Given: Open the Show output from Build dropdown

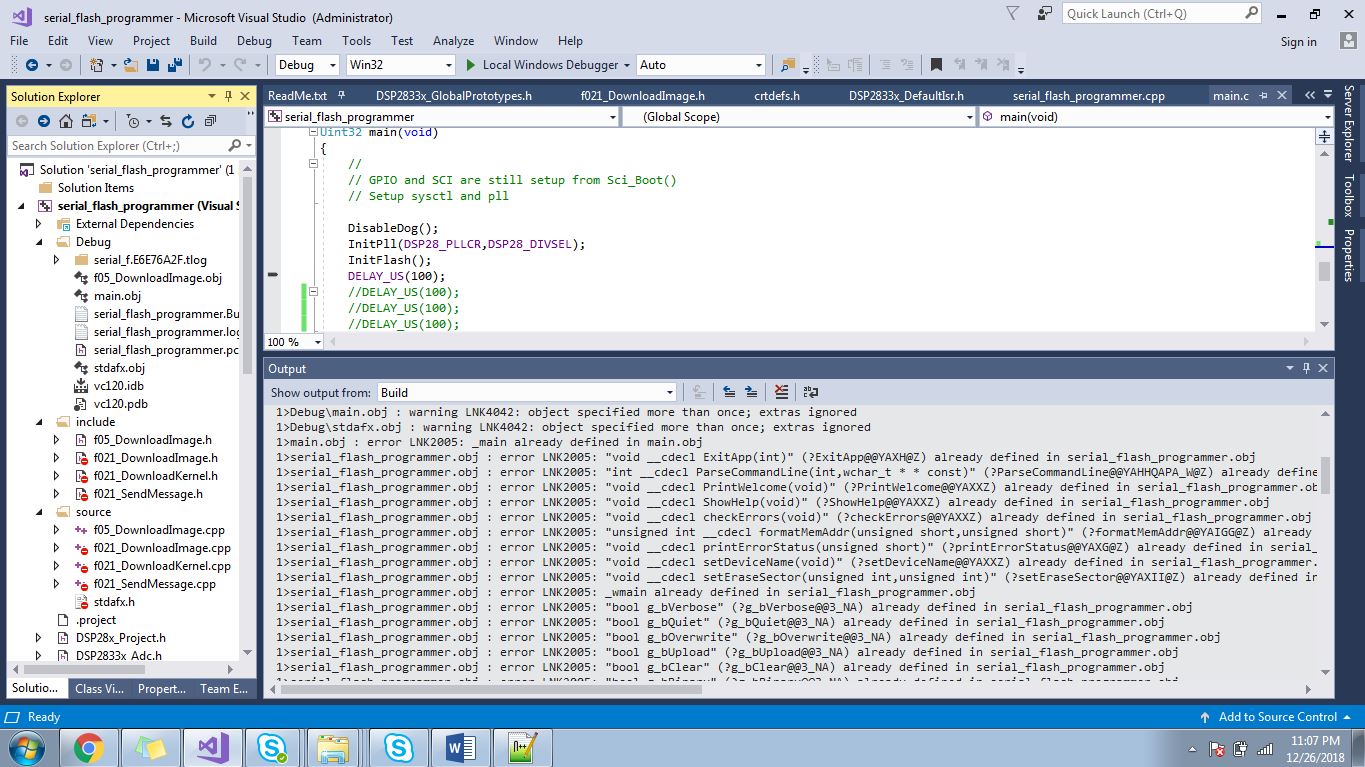Looking at the screenshot, I should [x=527, y=393].
